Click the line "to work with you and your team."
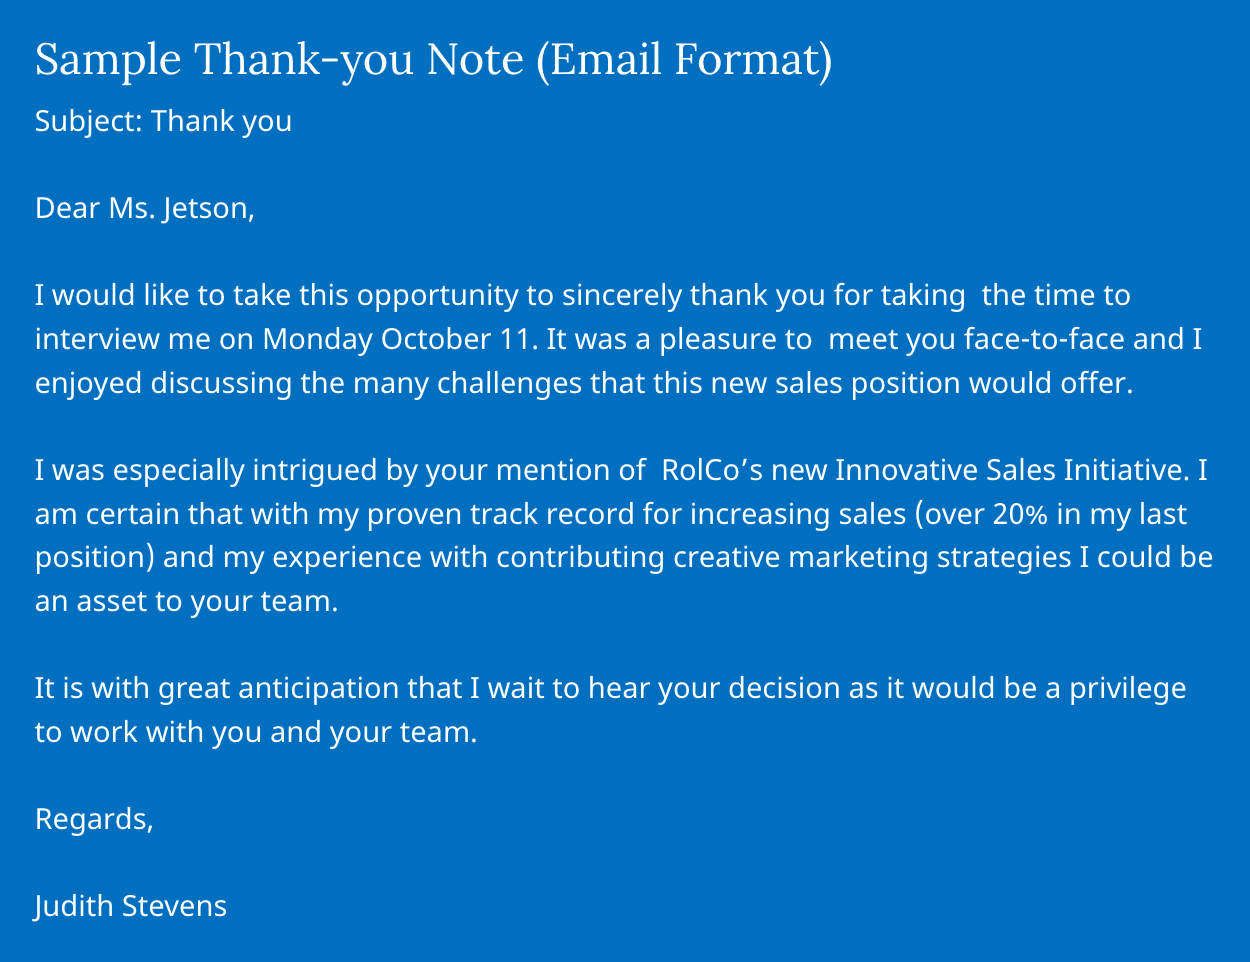1250x962 pixels. [256, 732]
